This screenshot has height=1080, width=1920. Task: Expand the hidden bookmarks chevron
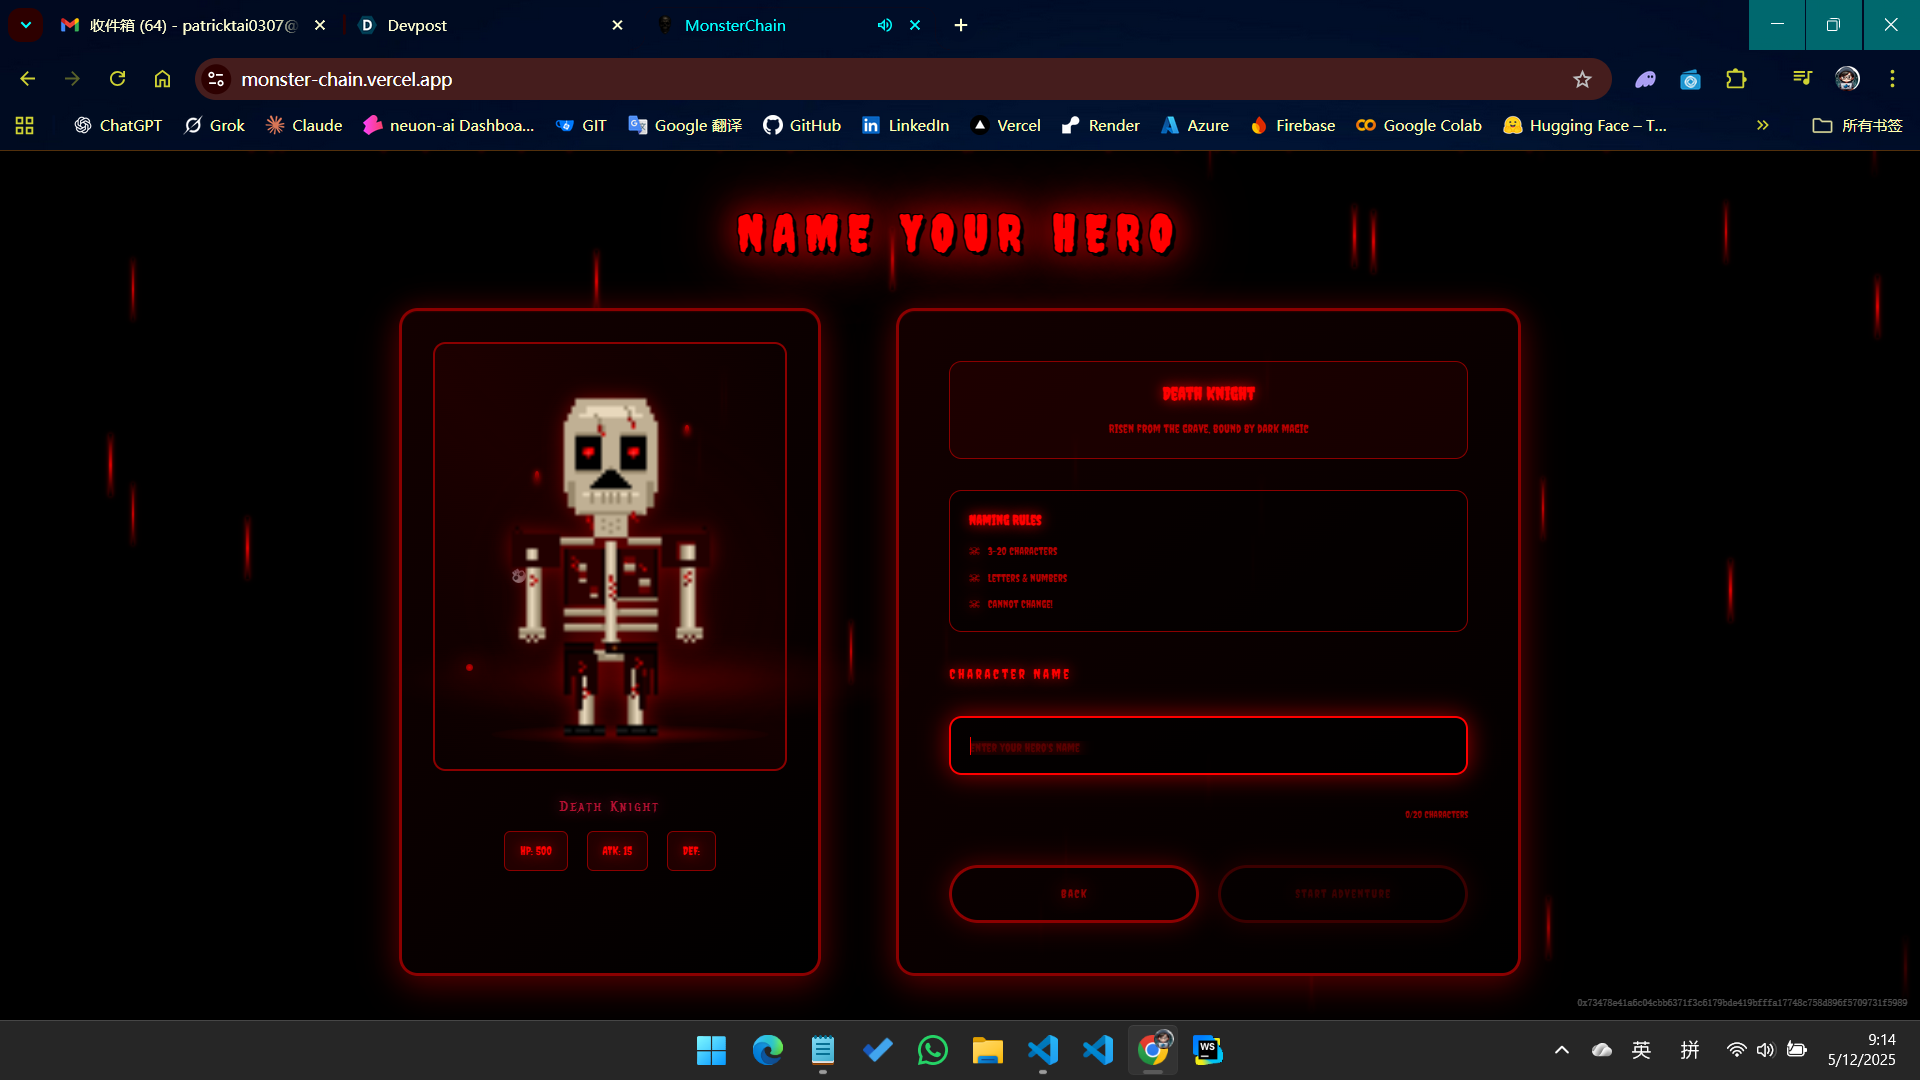point(1762,125)
